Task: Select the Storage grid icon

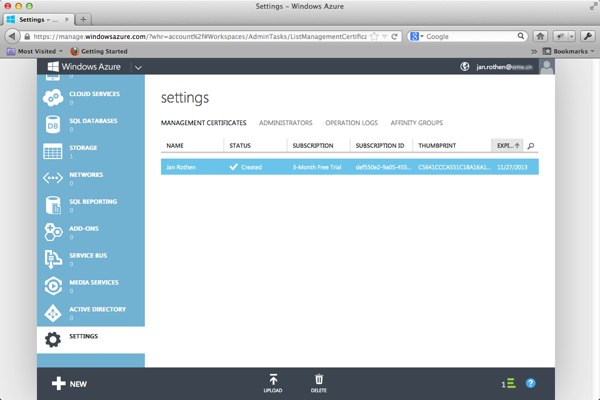Action: pyautogui.click(x=53, y=151)
